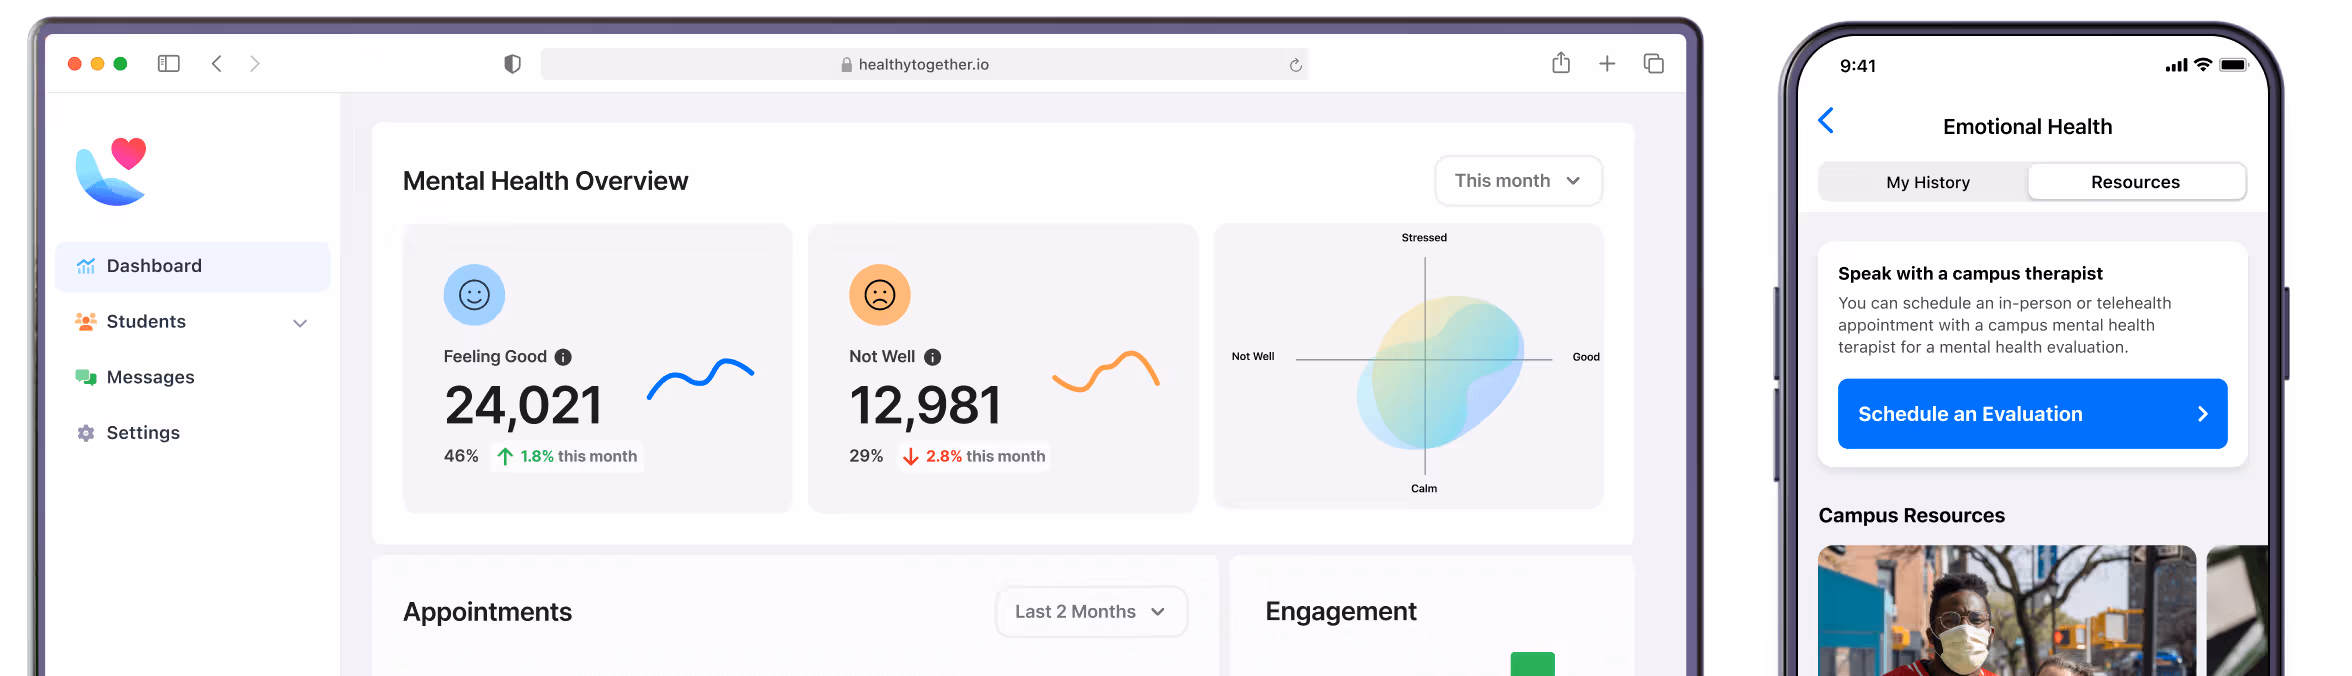
Task: Click the healthytogether.io address bar
Action: click(924, 64)
